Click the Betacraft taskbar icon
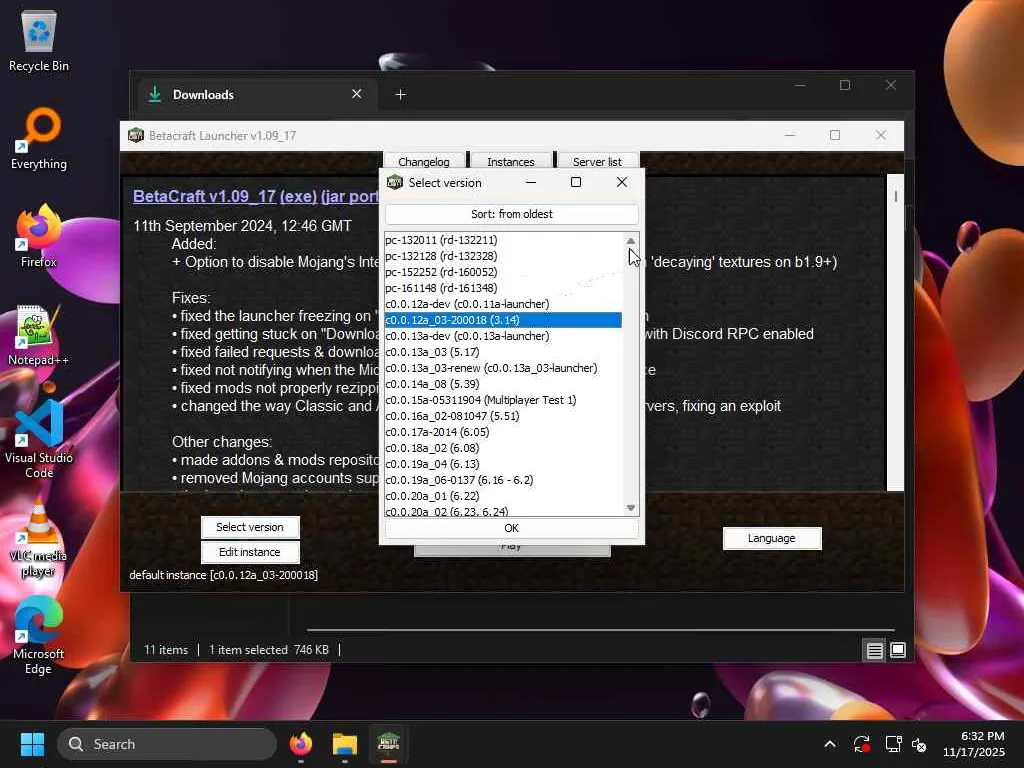The image size is (1024, 768). (388, 744)
